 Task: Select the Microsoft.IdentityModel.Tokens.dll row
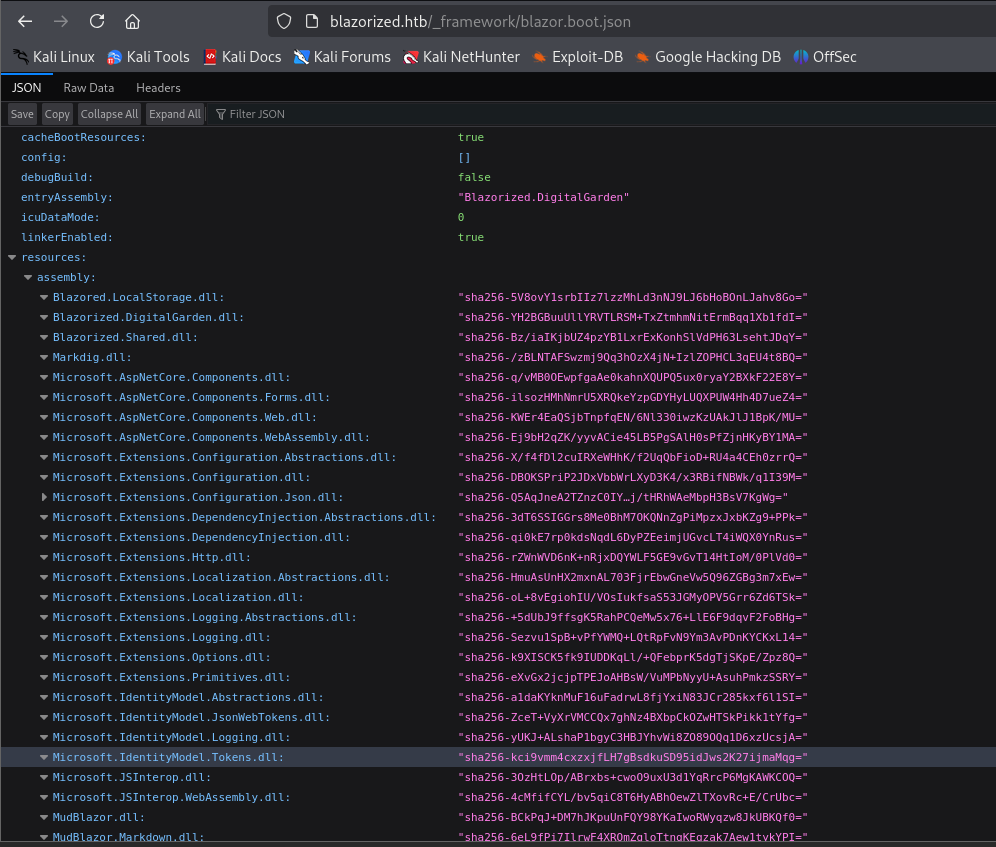tap(168, 757)
